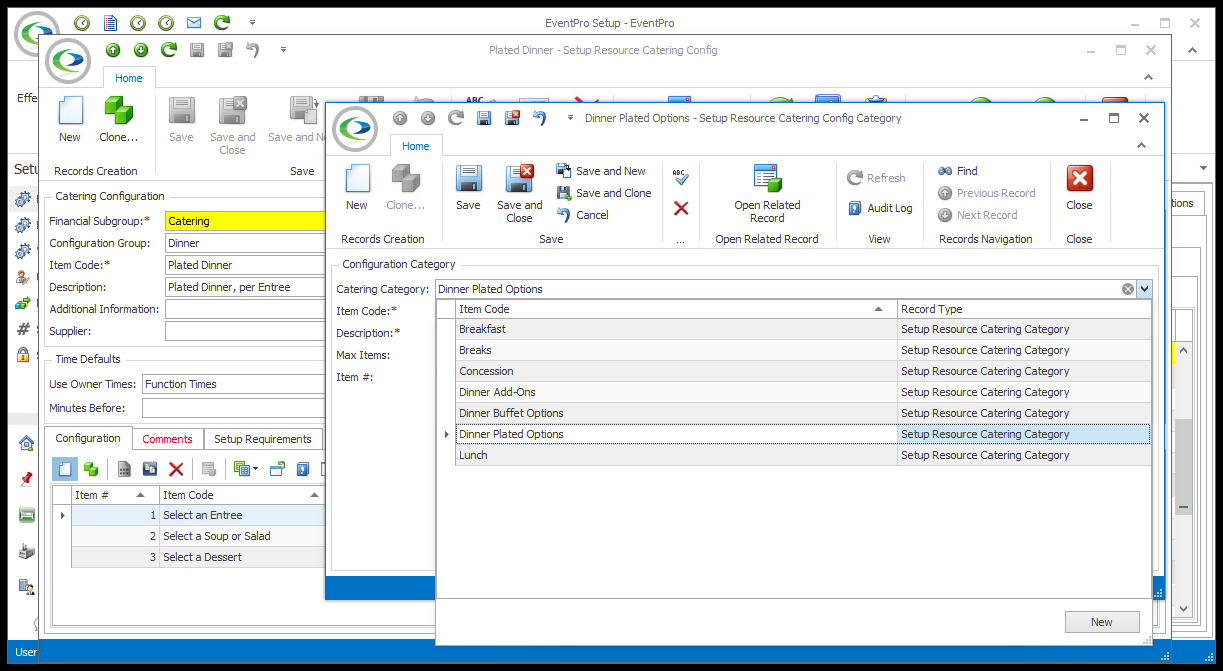Open the Plated Dinner quick access toolbar customize dropdown

point(284,50)
